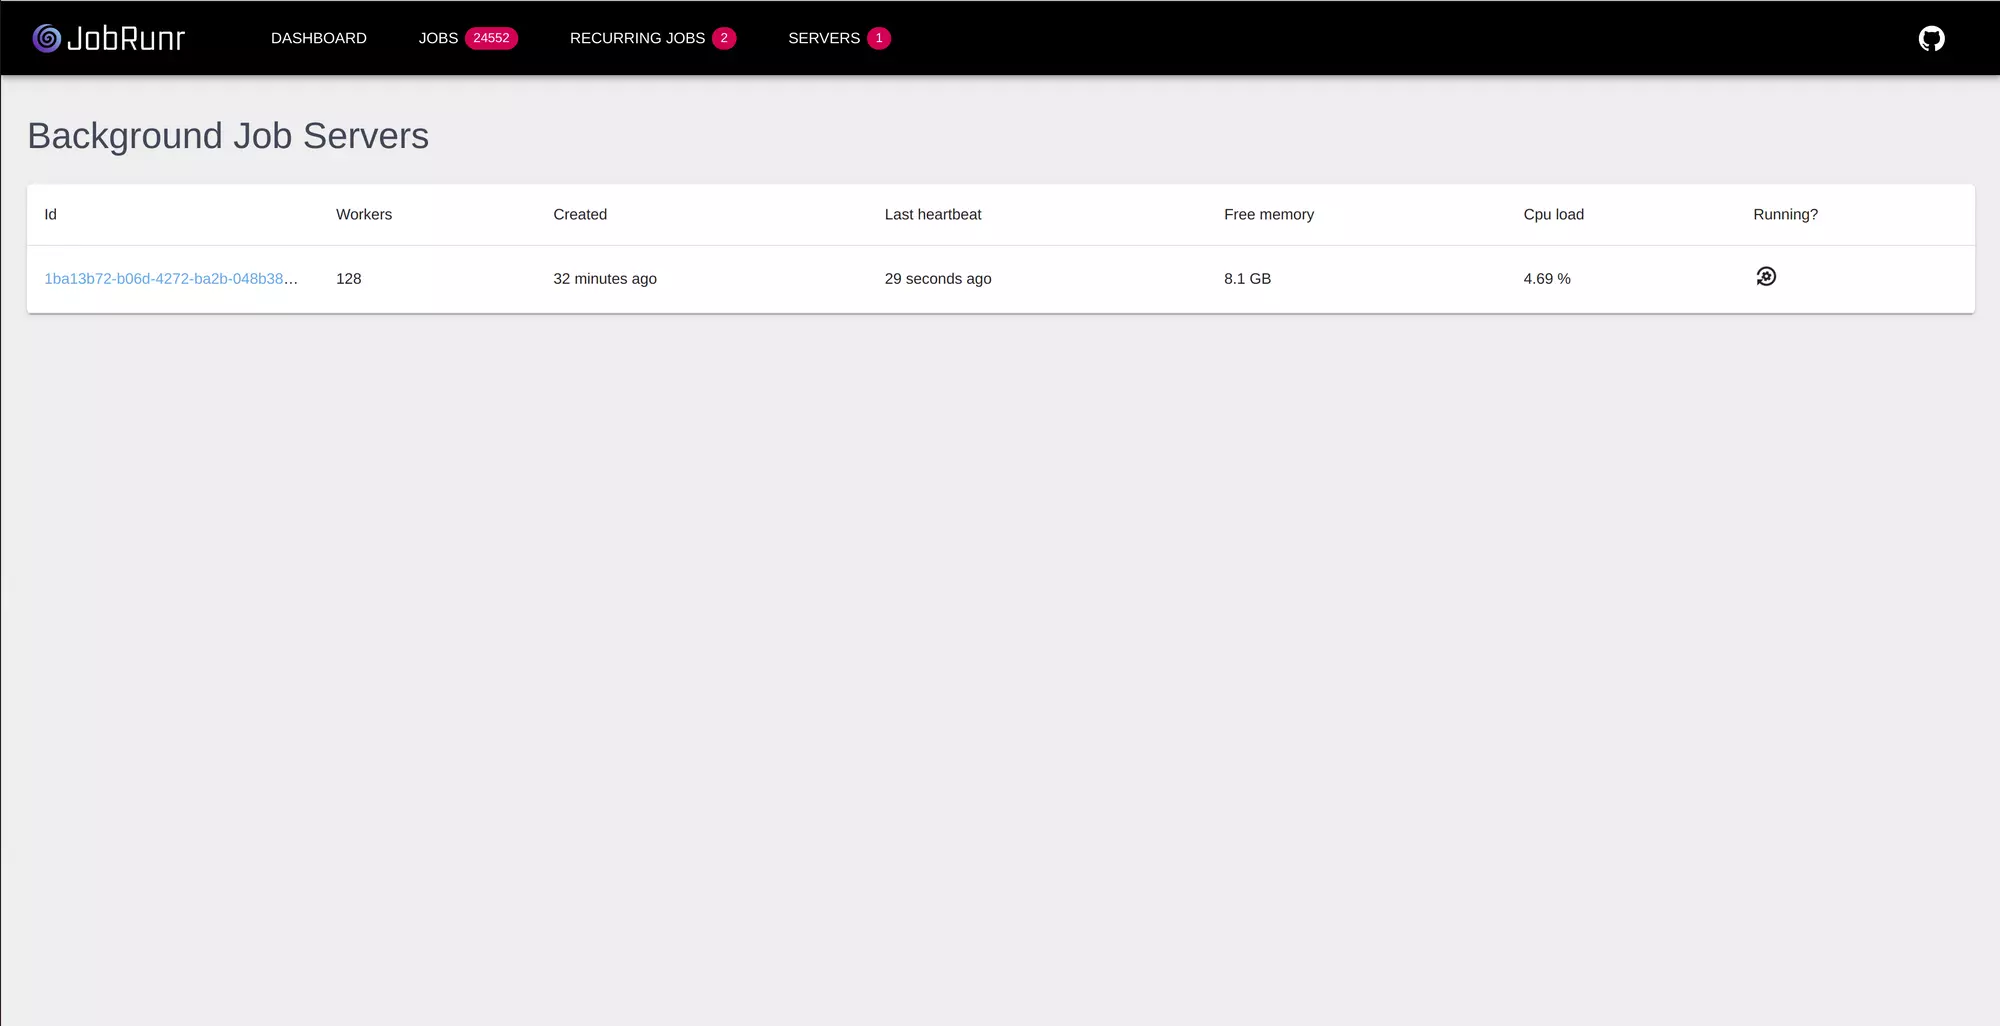
Task: Click the Running? column header
Action: (1785, 214)
